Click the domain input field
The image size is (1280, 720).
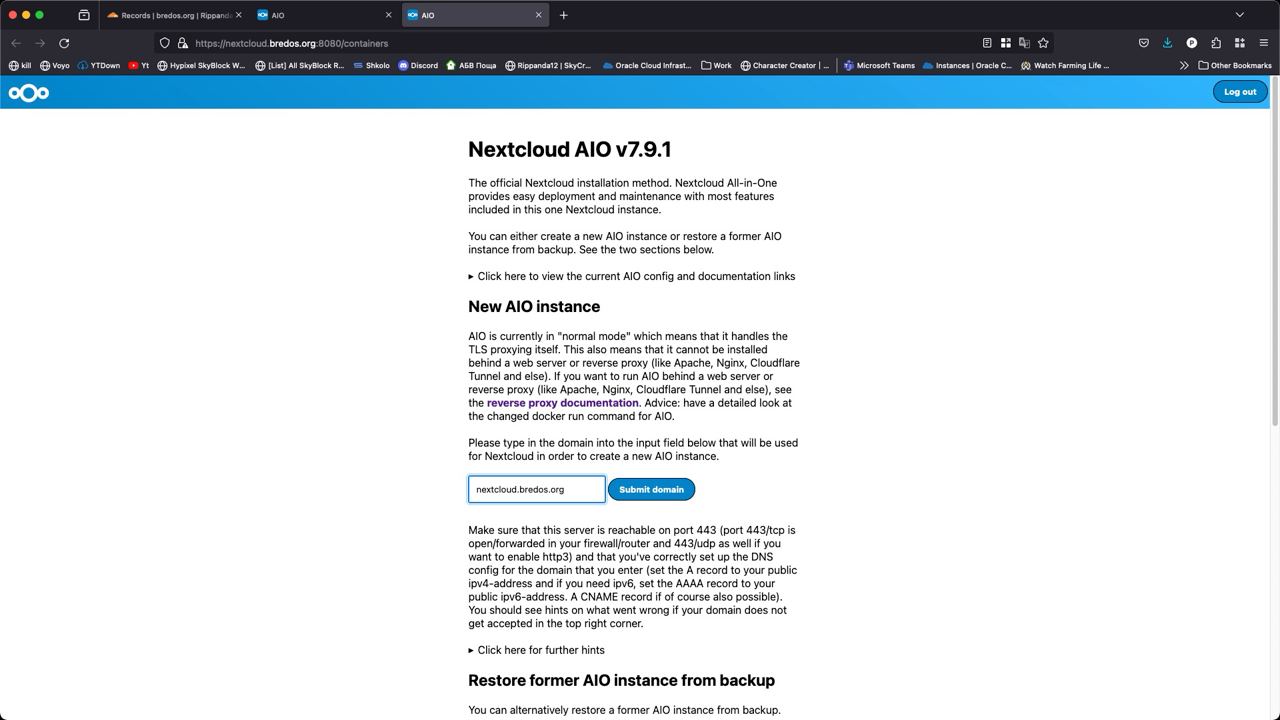click(537, 490)
